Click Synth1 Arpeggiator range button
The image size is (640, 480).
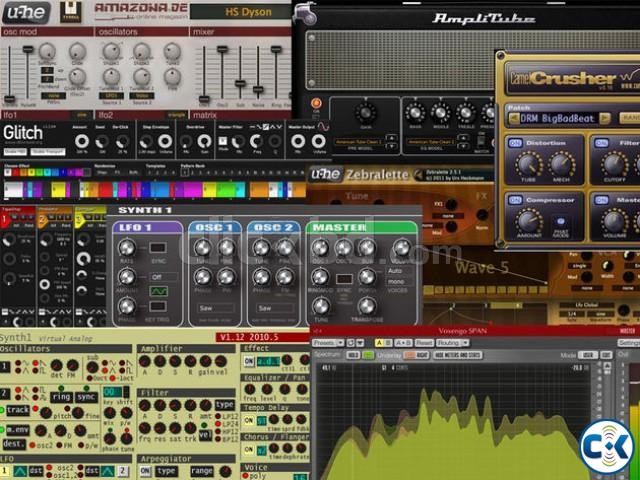tap(202, 471)
